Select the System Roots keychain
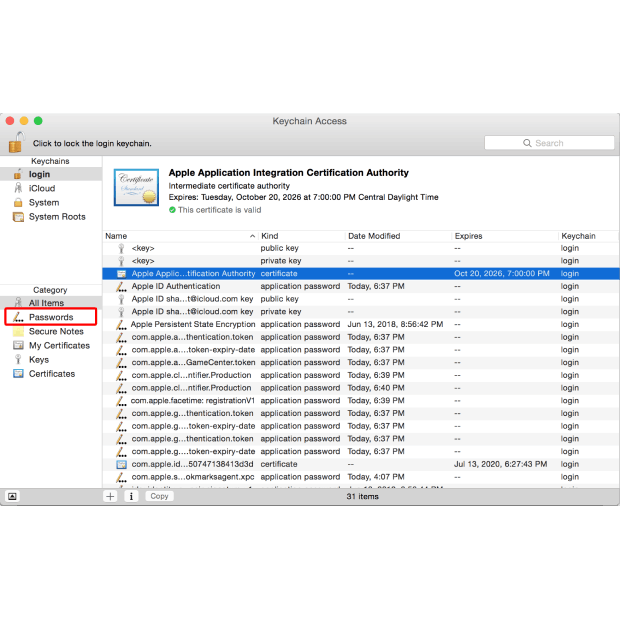Image resolution: width=620 pixels, height=620 pixels. [x=51, y=217]
